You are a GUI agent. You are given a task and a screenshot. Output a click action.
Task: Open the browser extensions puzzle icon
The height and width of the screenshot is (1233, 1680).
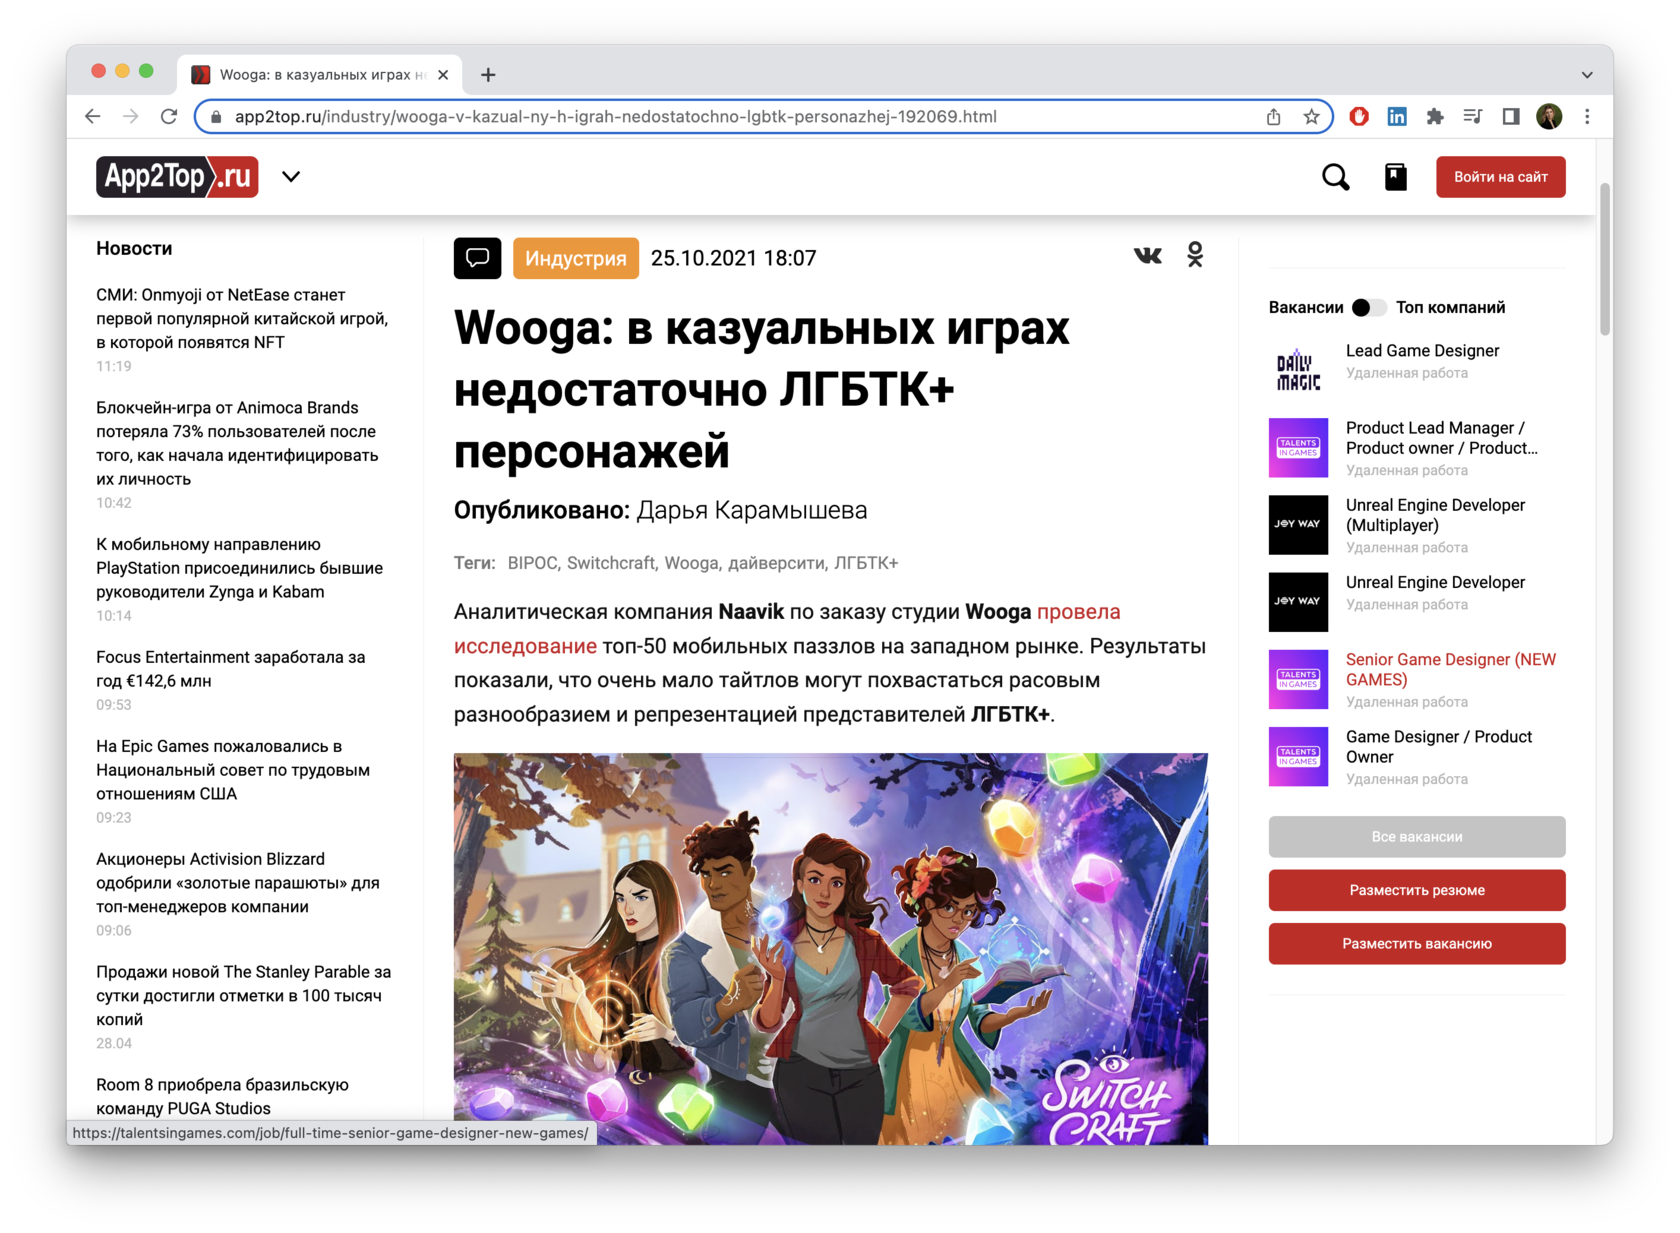pos(1435,117)
